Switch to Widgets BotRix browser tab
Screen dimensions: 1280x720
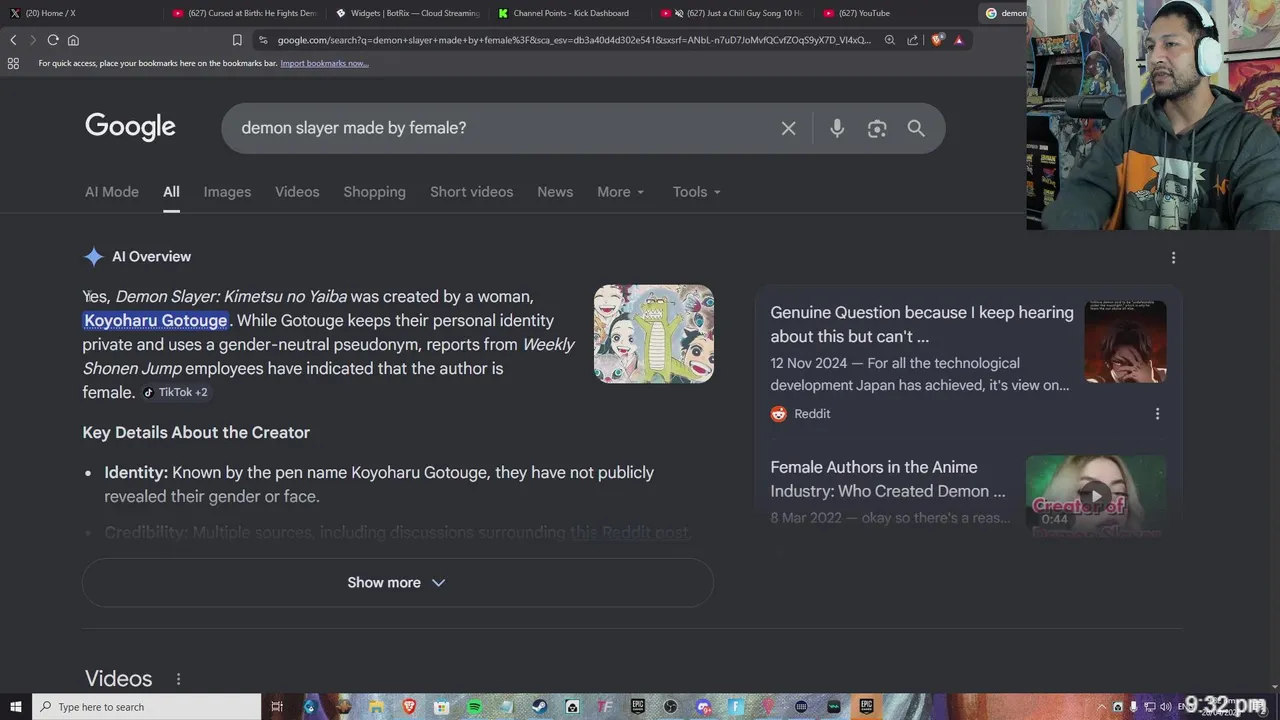(408, 13)
